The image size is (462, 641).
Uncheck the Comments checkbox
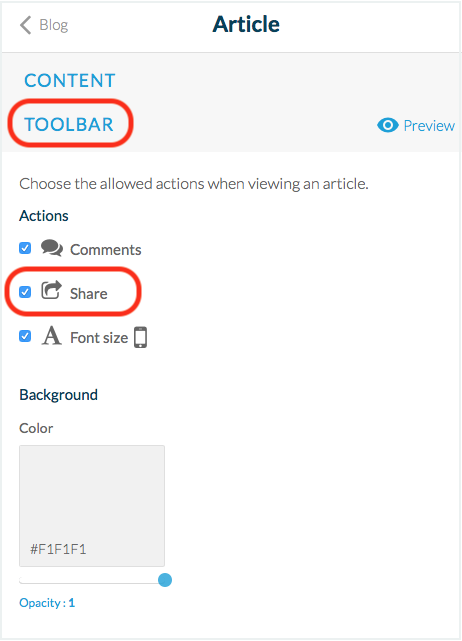tap(25, 248)
